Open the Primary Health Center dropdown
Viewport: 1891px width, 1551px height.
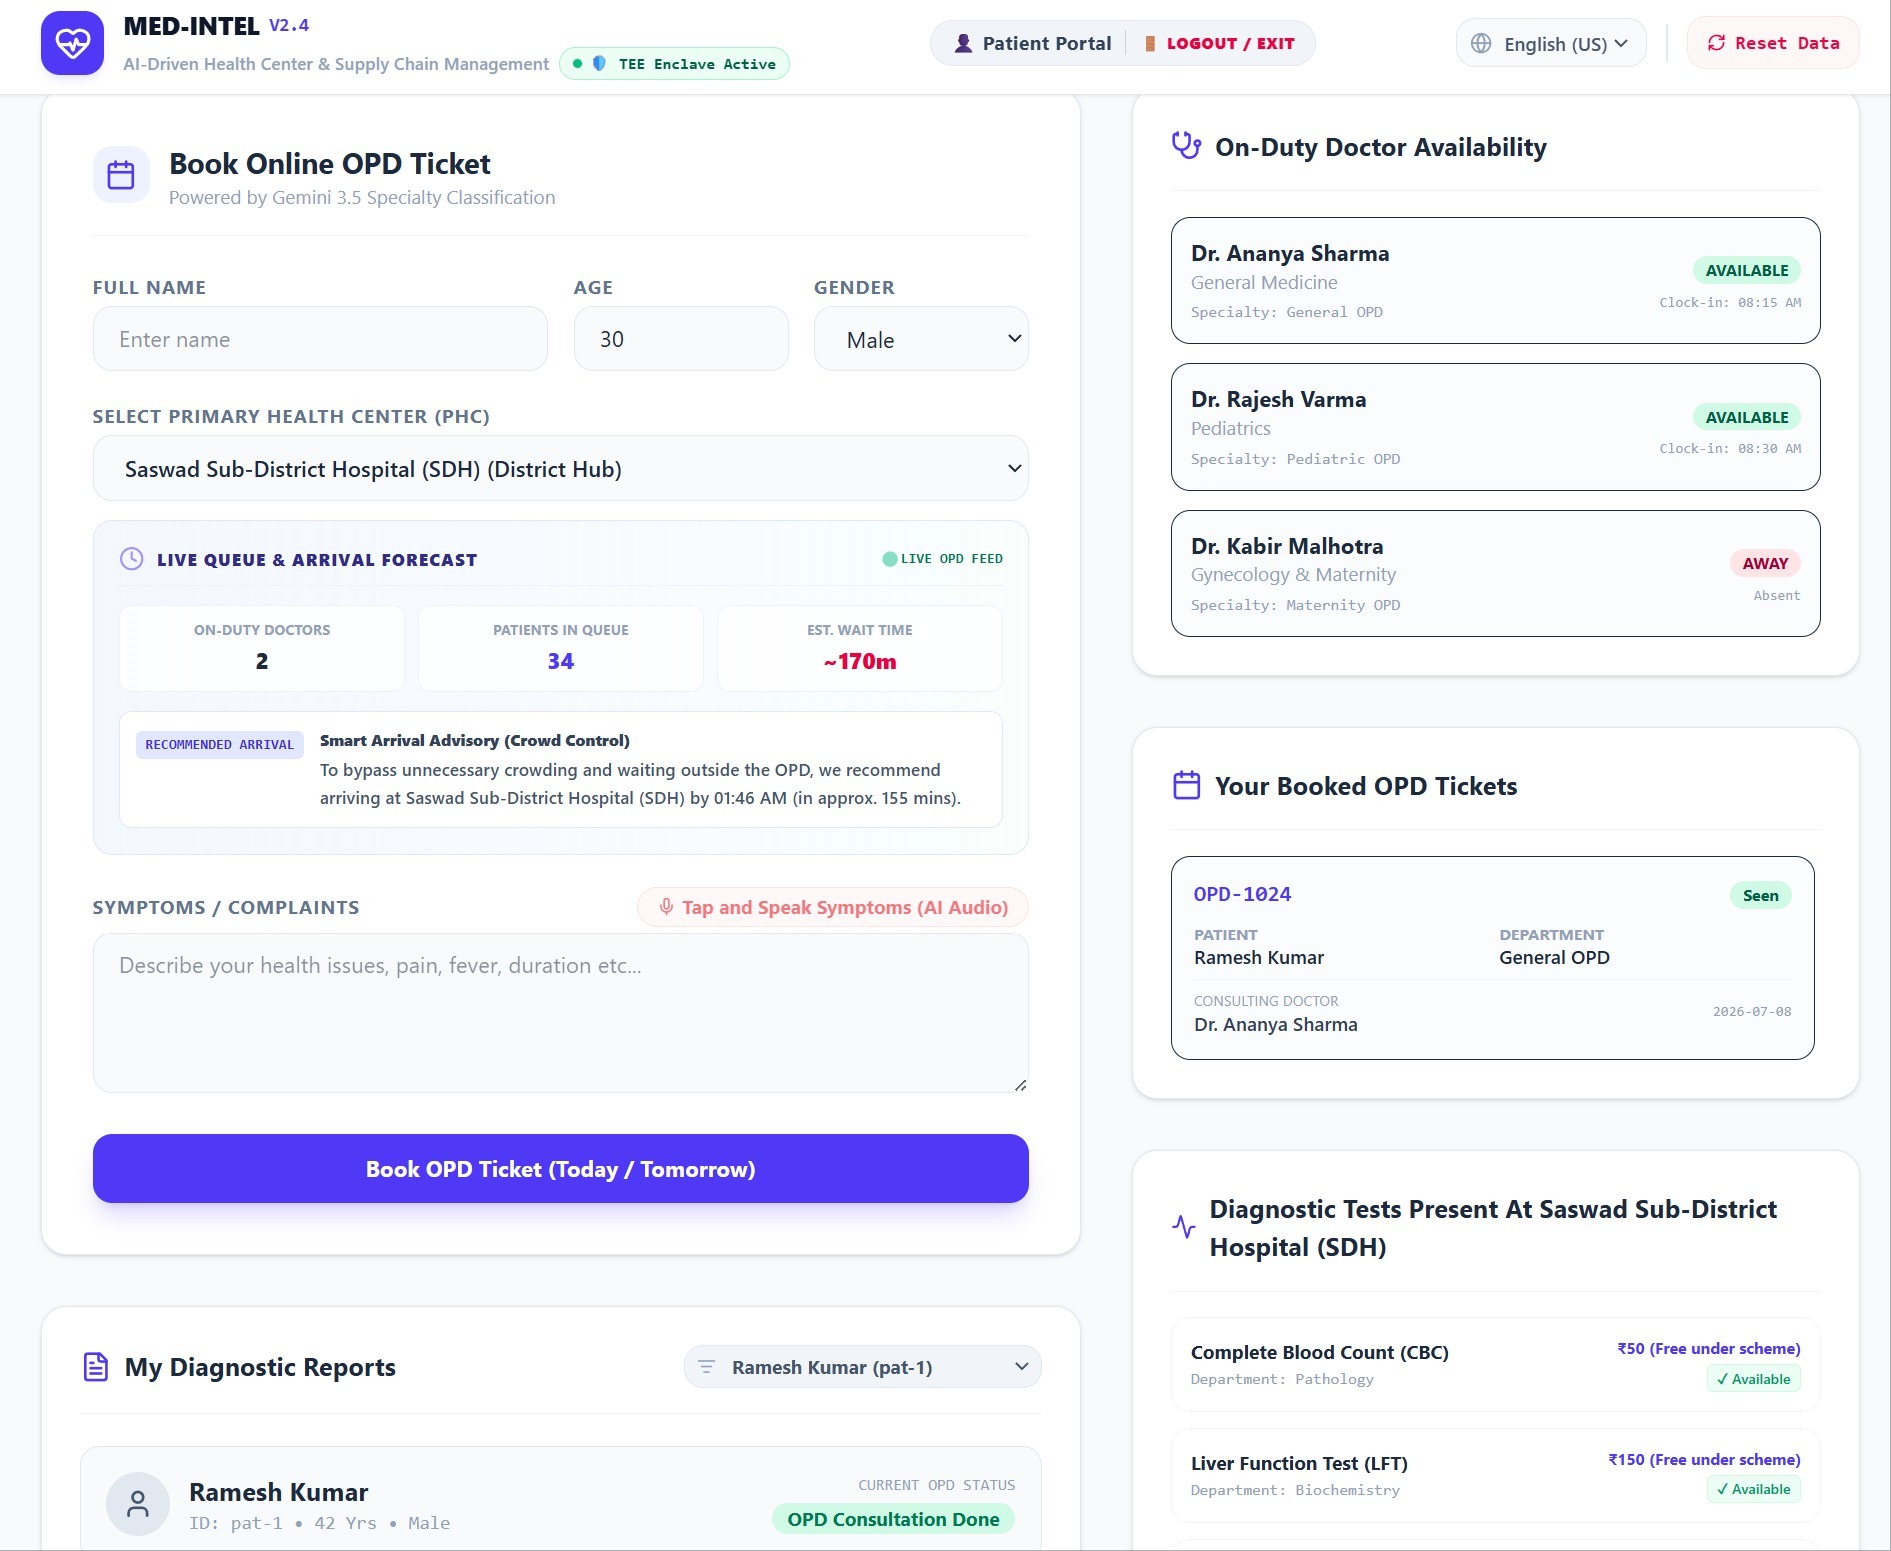[561, 468]
